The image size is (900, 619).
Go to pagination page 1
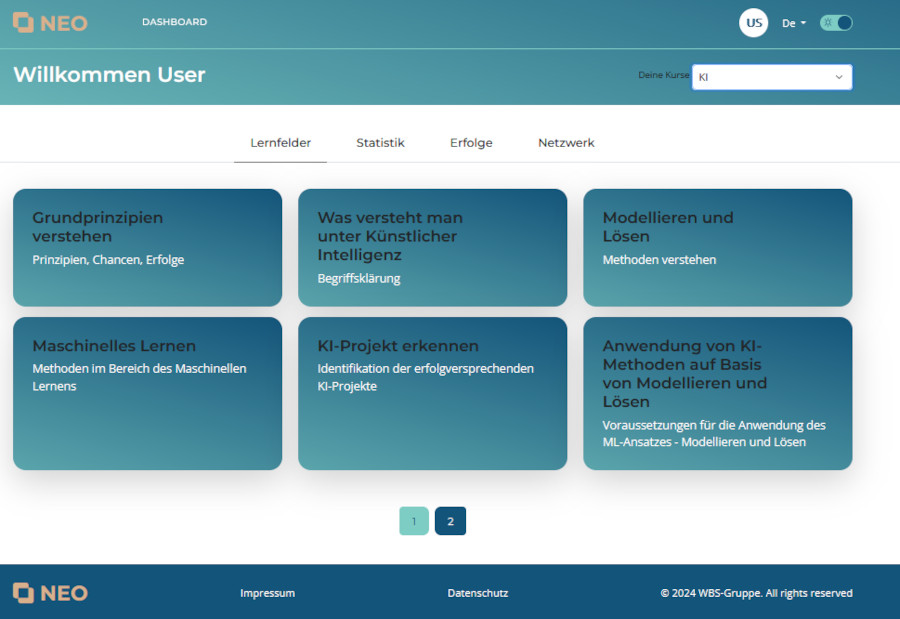pos(414,521)
